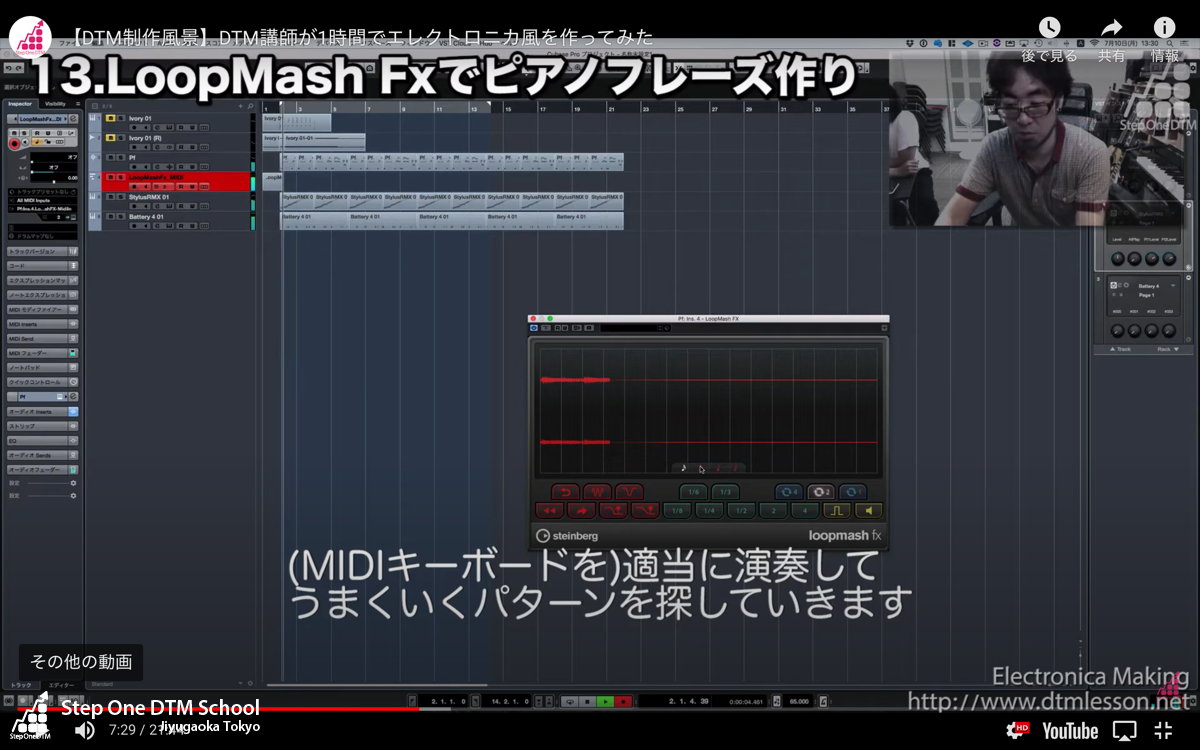Select the StylusRMX 01 track name
The image size is (1200, 750).
point(149,197)
